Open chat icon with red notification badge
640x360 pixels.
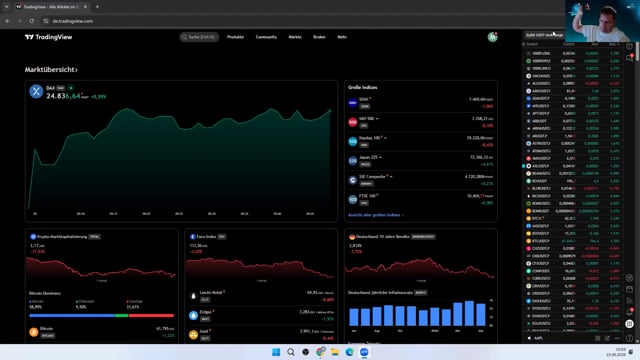(629, 58)
